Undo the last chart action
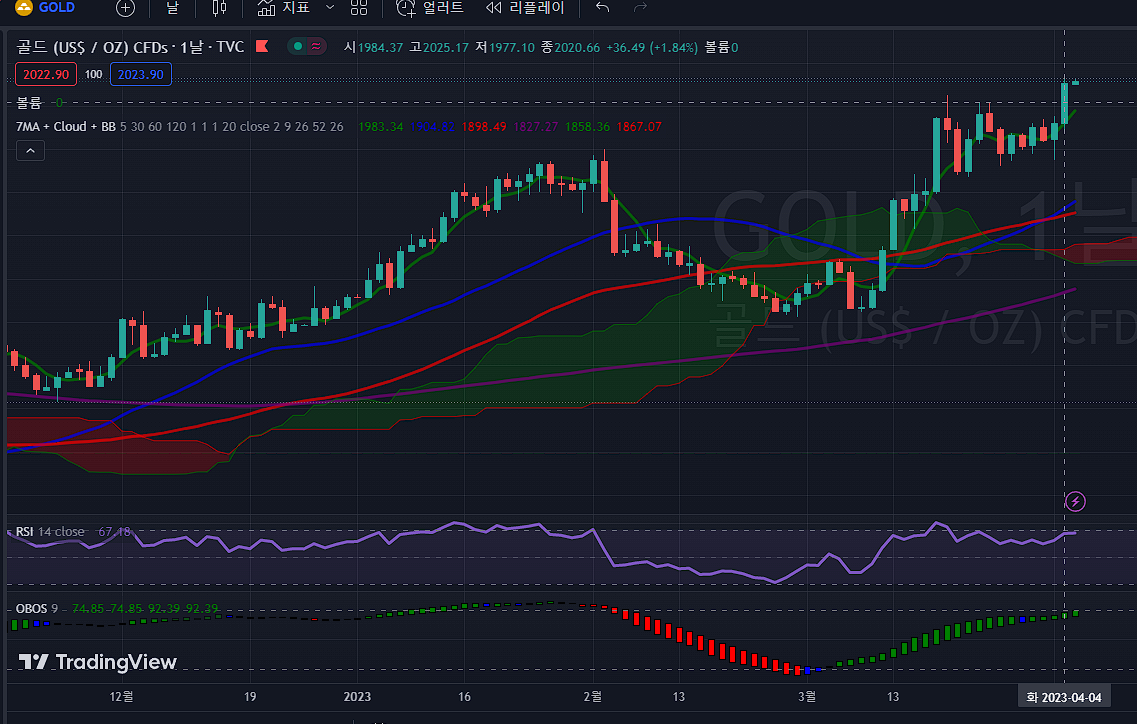The width and height of the screenshot is (1137, 724). (602, 8)
